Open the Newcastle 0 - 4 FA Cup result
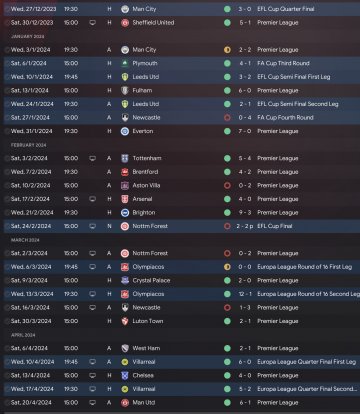 [x=245, y=117]
